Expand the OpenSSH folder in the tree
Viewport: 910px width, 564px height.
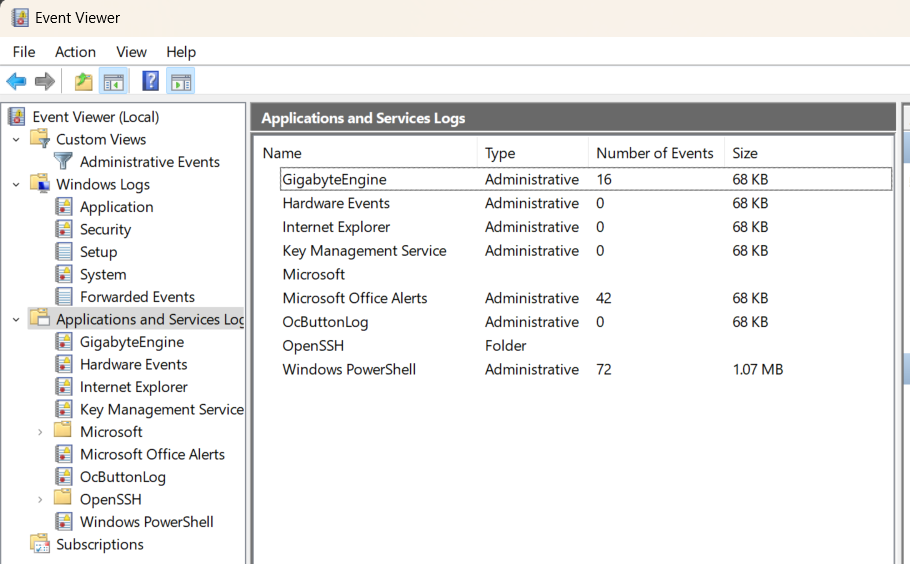40,500
